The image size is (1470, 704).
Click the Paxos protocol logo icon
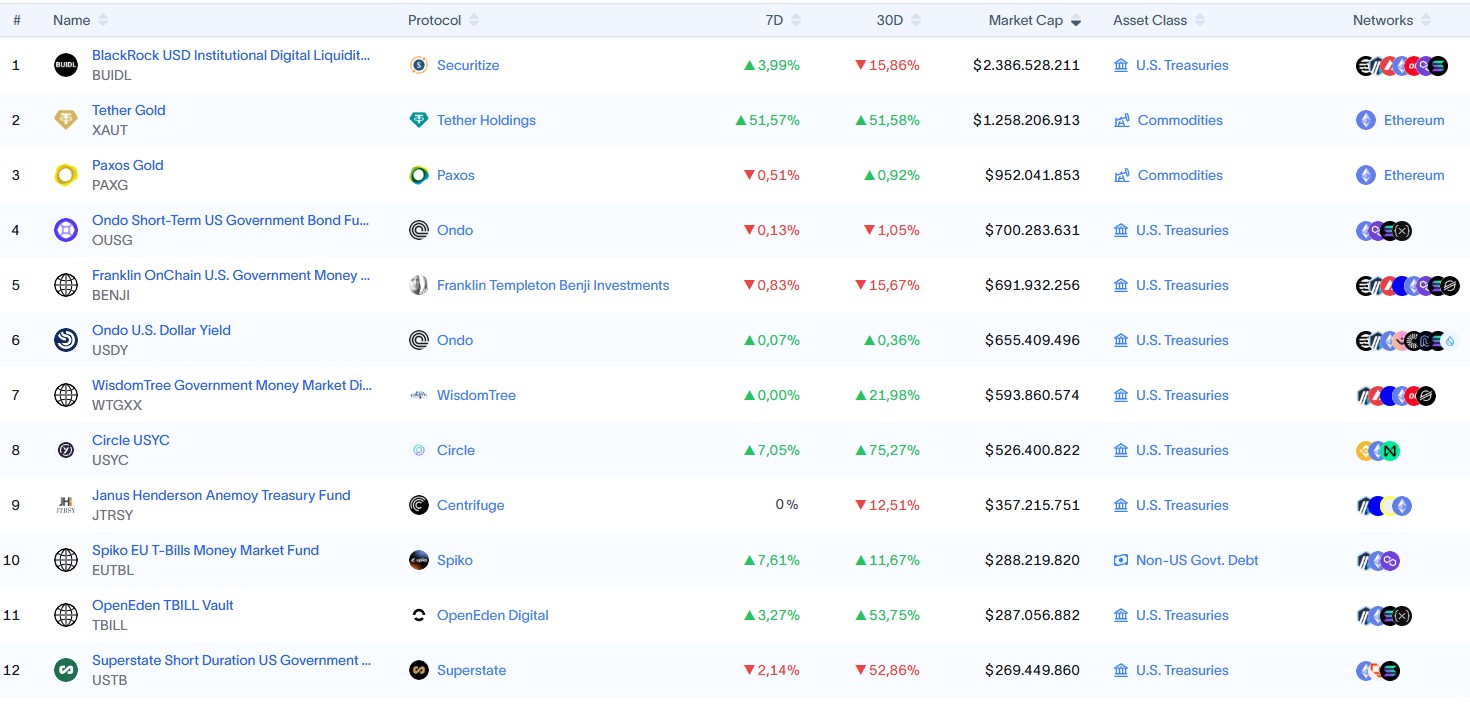point(419,175)
